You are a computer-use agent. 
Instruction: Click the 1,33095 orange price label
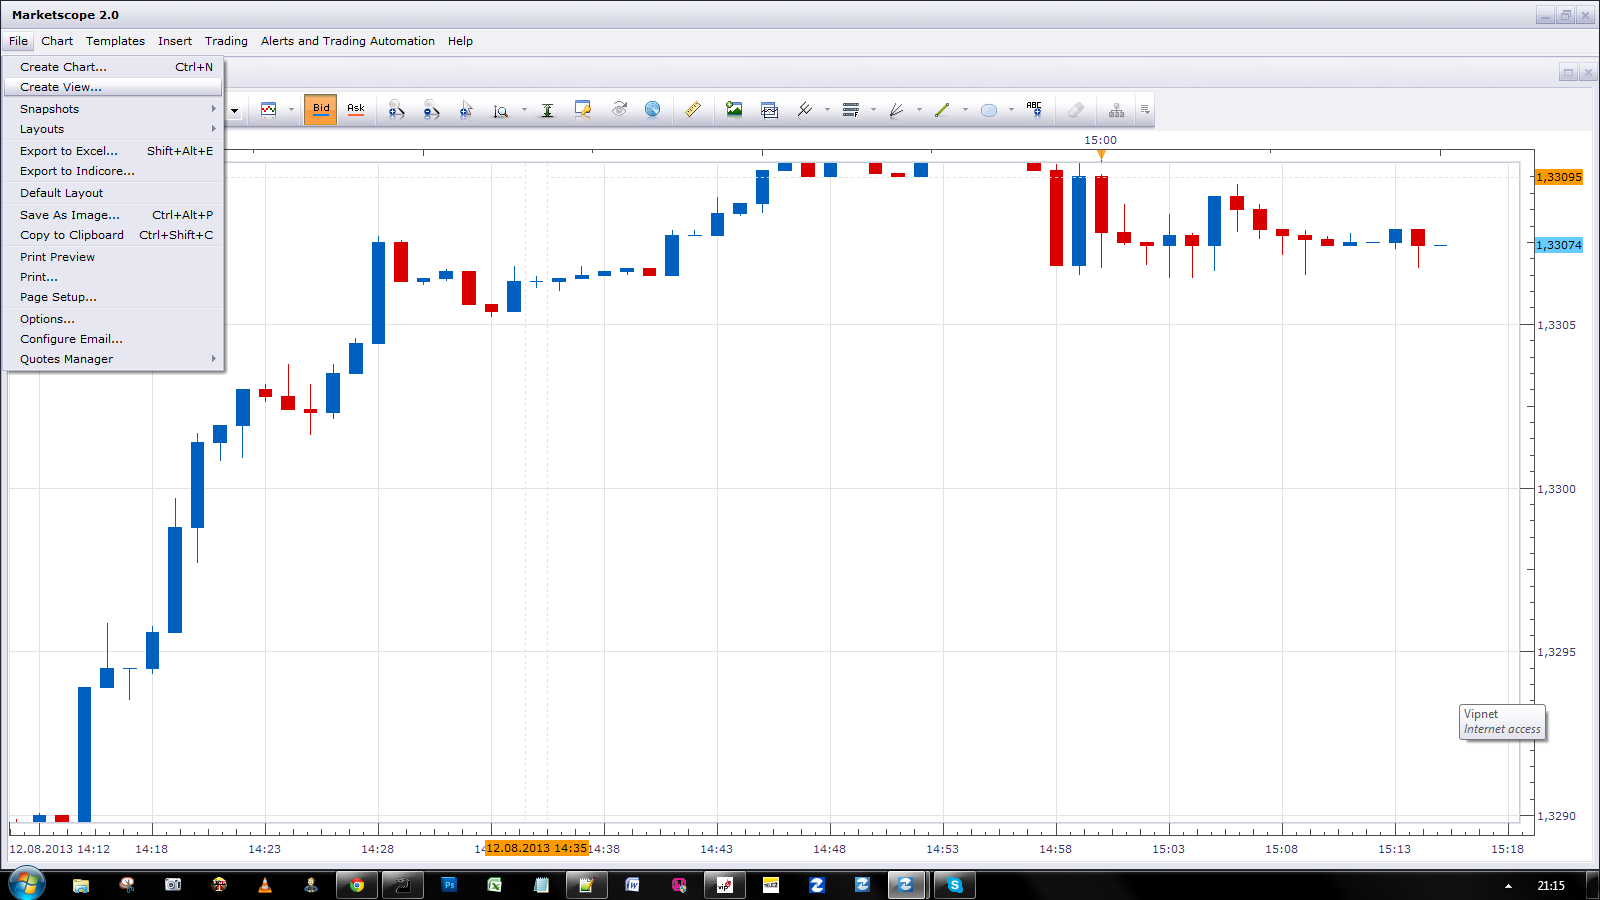click(1559, 177)
